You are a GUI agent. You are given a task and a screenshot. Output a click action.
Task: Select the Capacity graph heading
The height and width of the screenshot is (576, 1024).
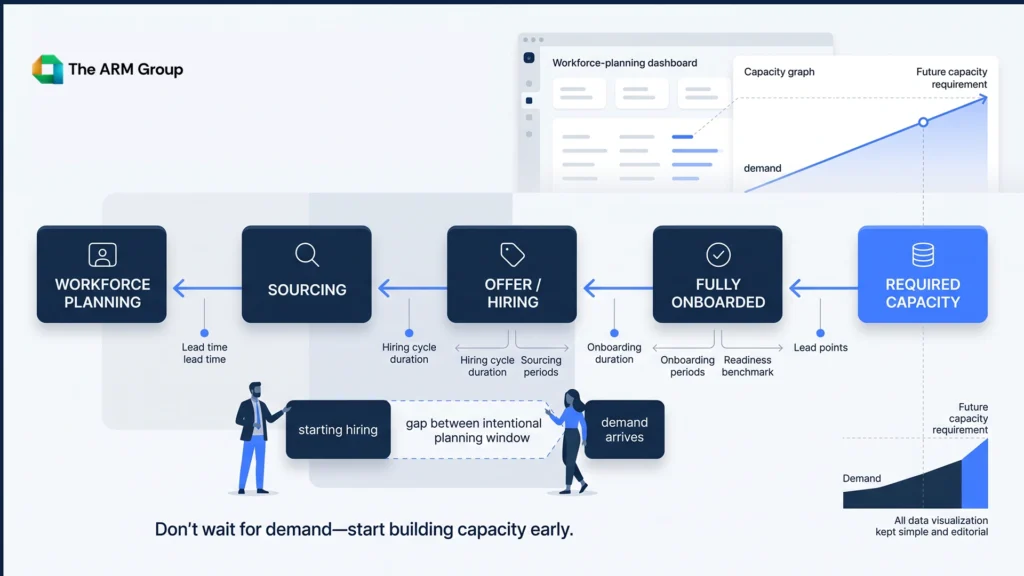click(x=779, y=72)
